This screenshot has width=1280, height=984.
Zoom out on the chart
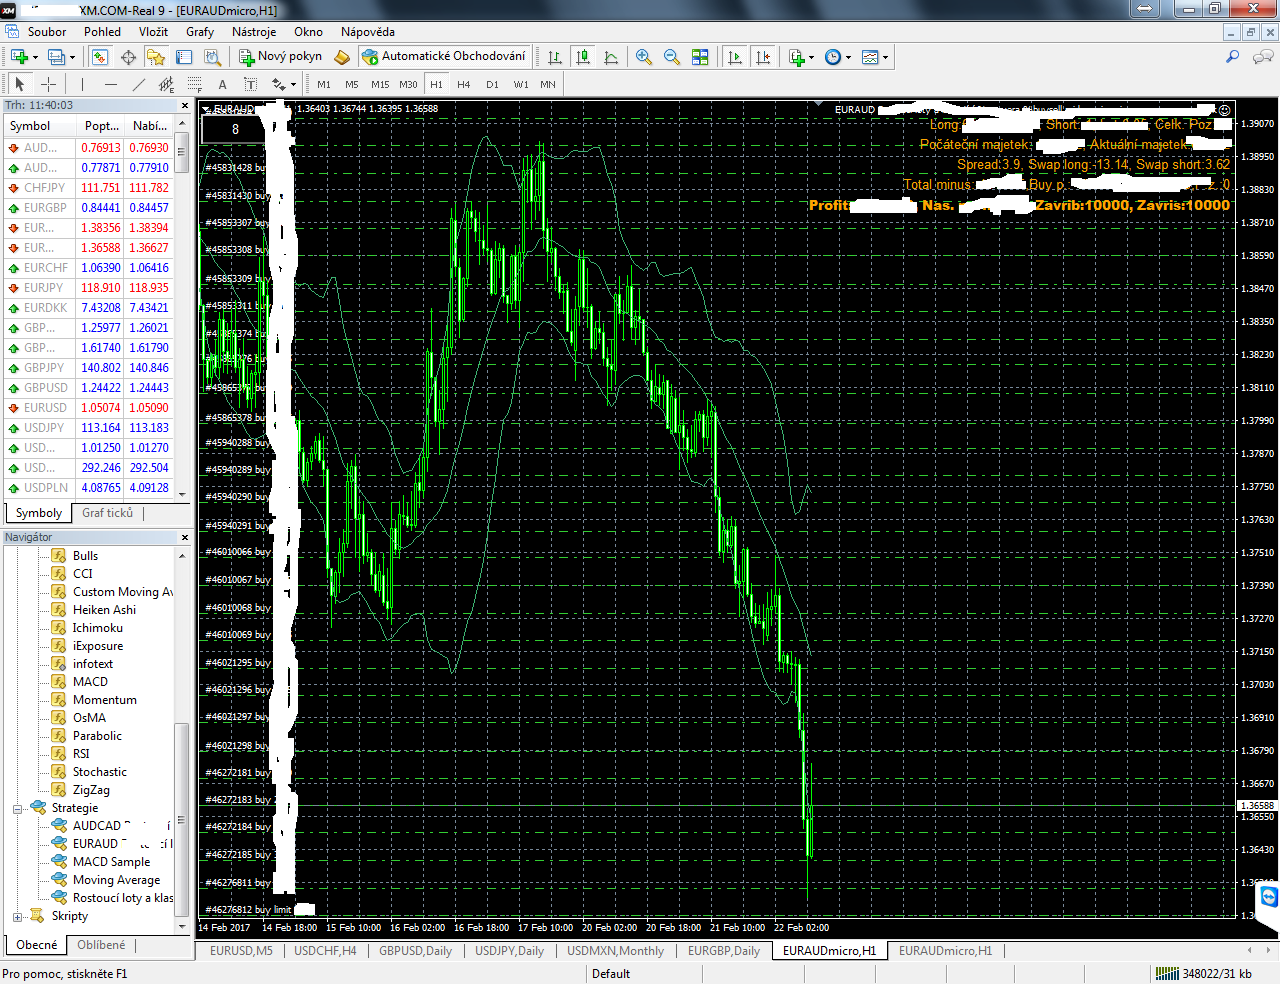point(672,57)
